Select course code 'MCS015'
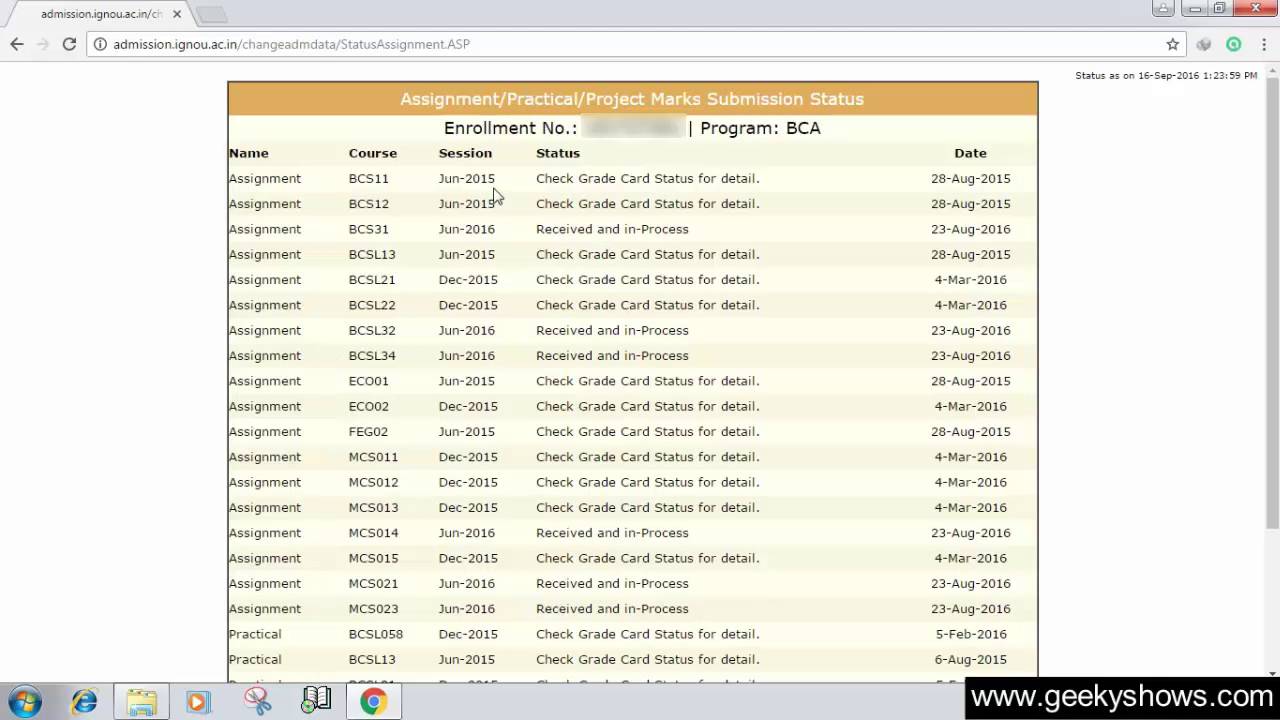Image resolution: width=1280 pixels, height=720 pixels. point(373,558)
